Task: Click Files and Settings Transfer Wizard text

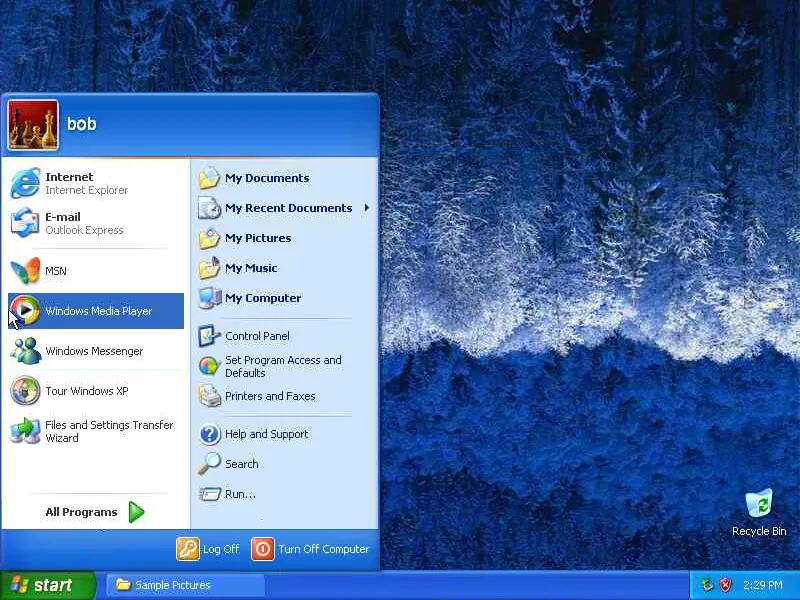Action: click(109, 431)
